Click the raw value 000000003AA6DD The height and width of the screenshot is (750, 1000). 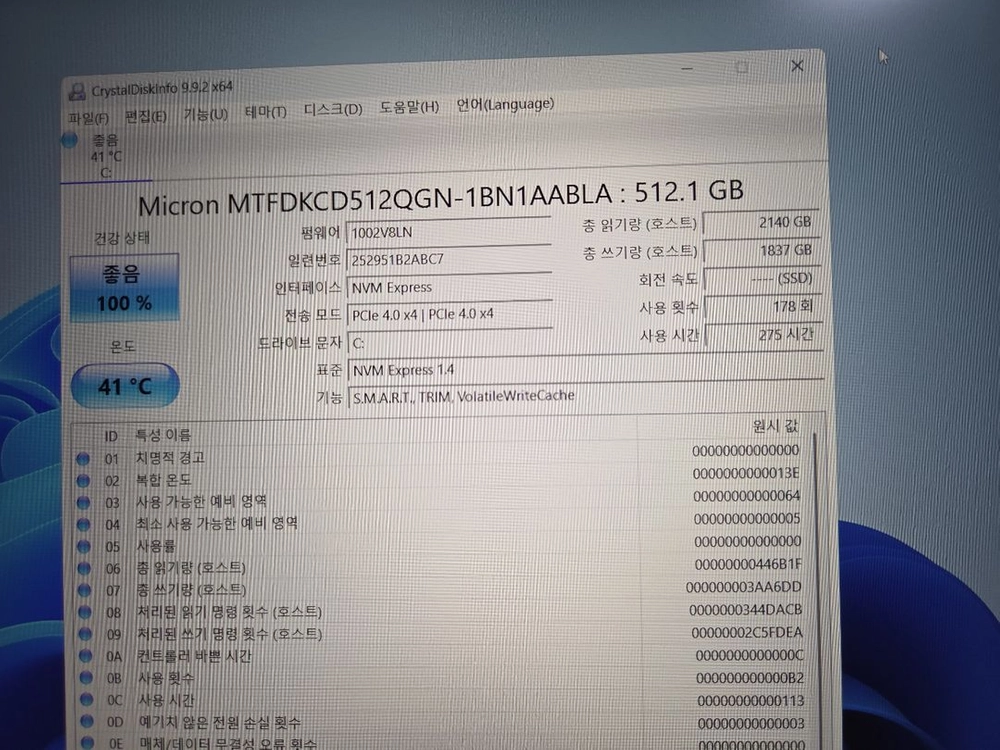click(744, 587)
